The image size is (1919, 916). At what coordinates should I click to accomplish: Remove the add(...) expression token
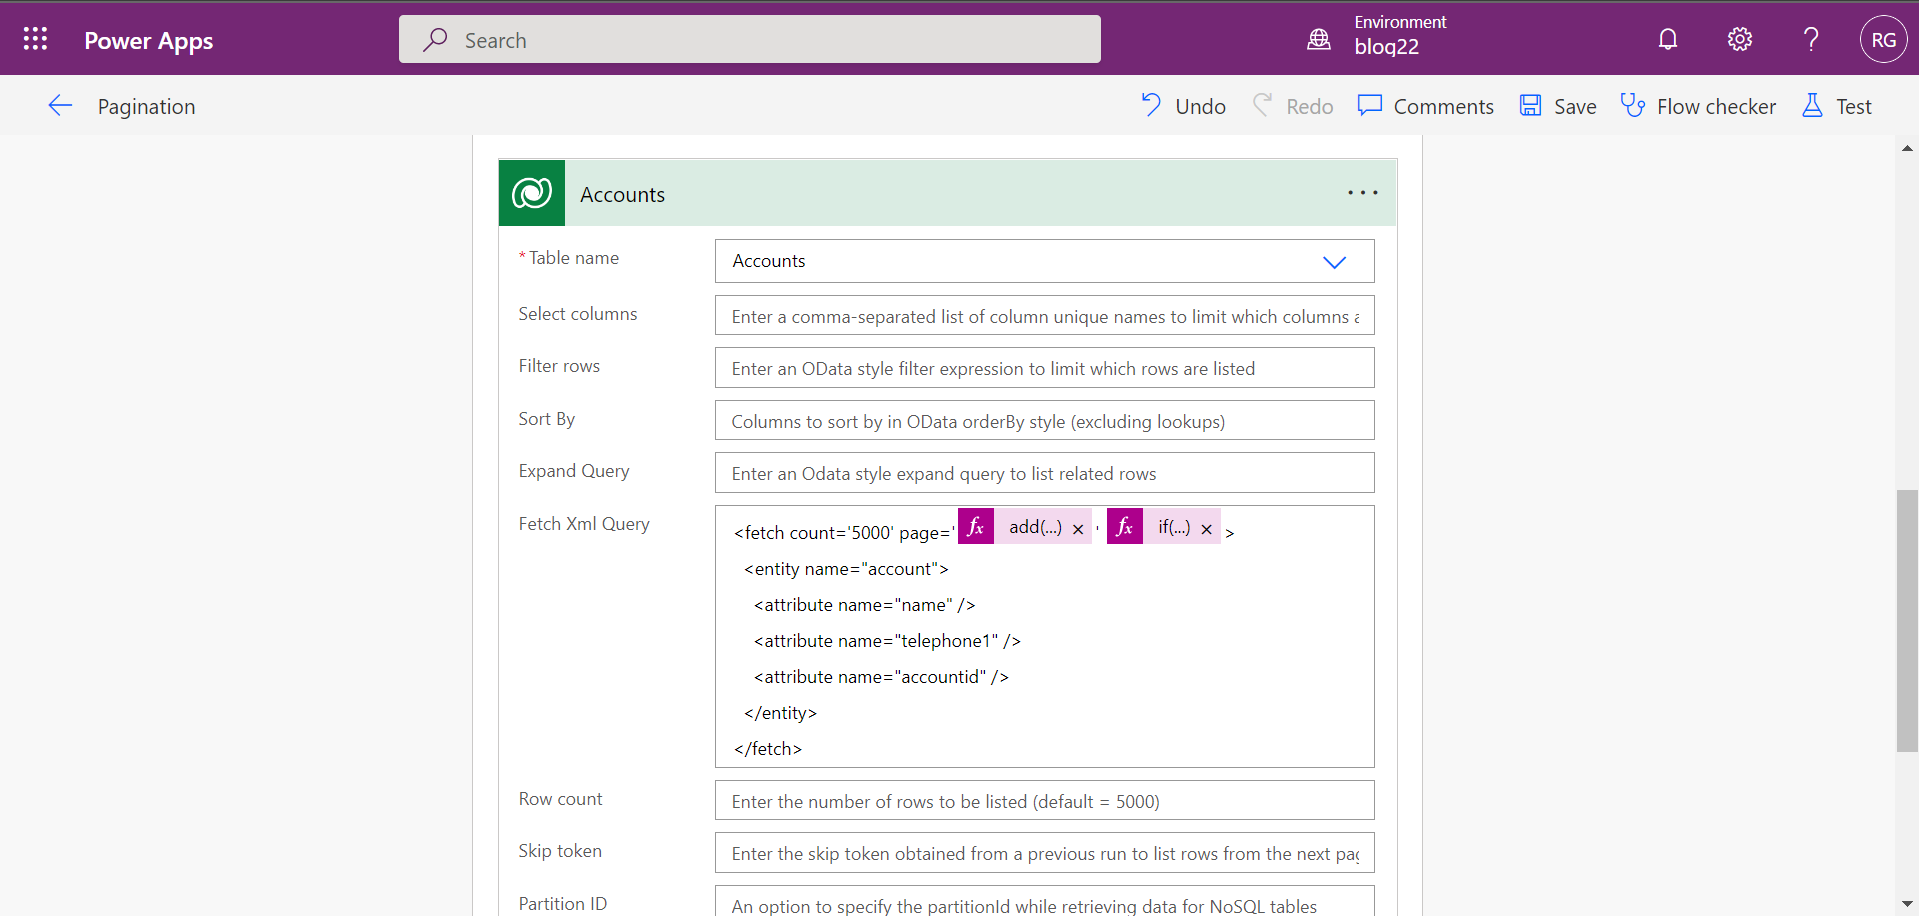pos(1078,529)
